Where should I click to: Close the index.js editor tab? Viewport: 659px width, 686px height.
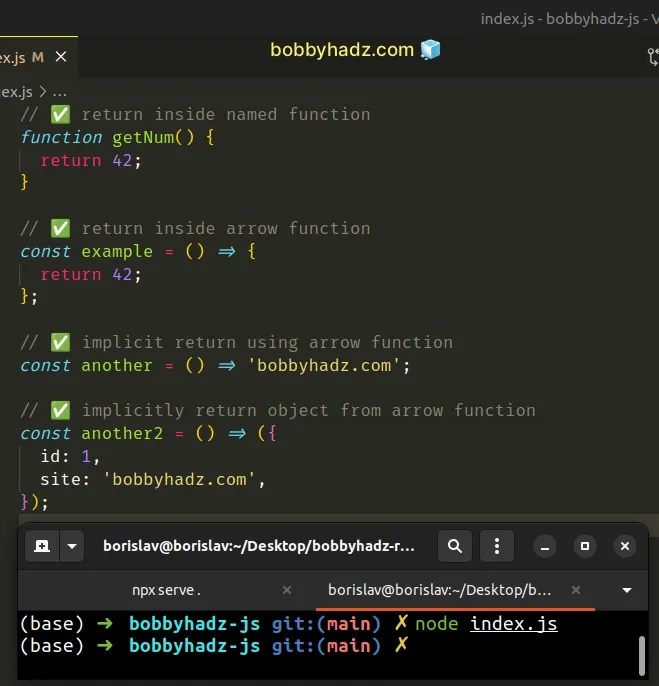pos(61,57)
